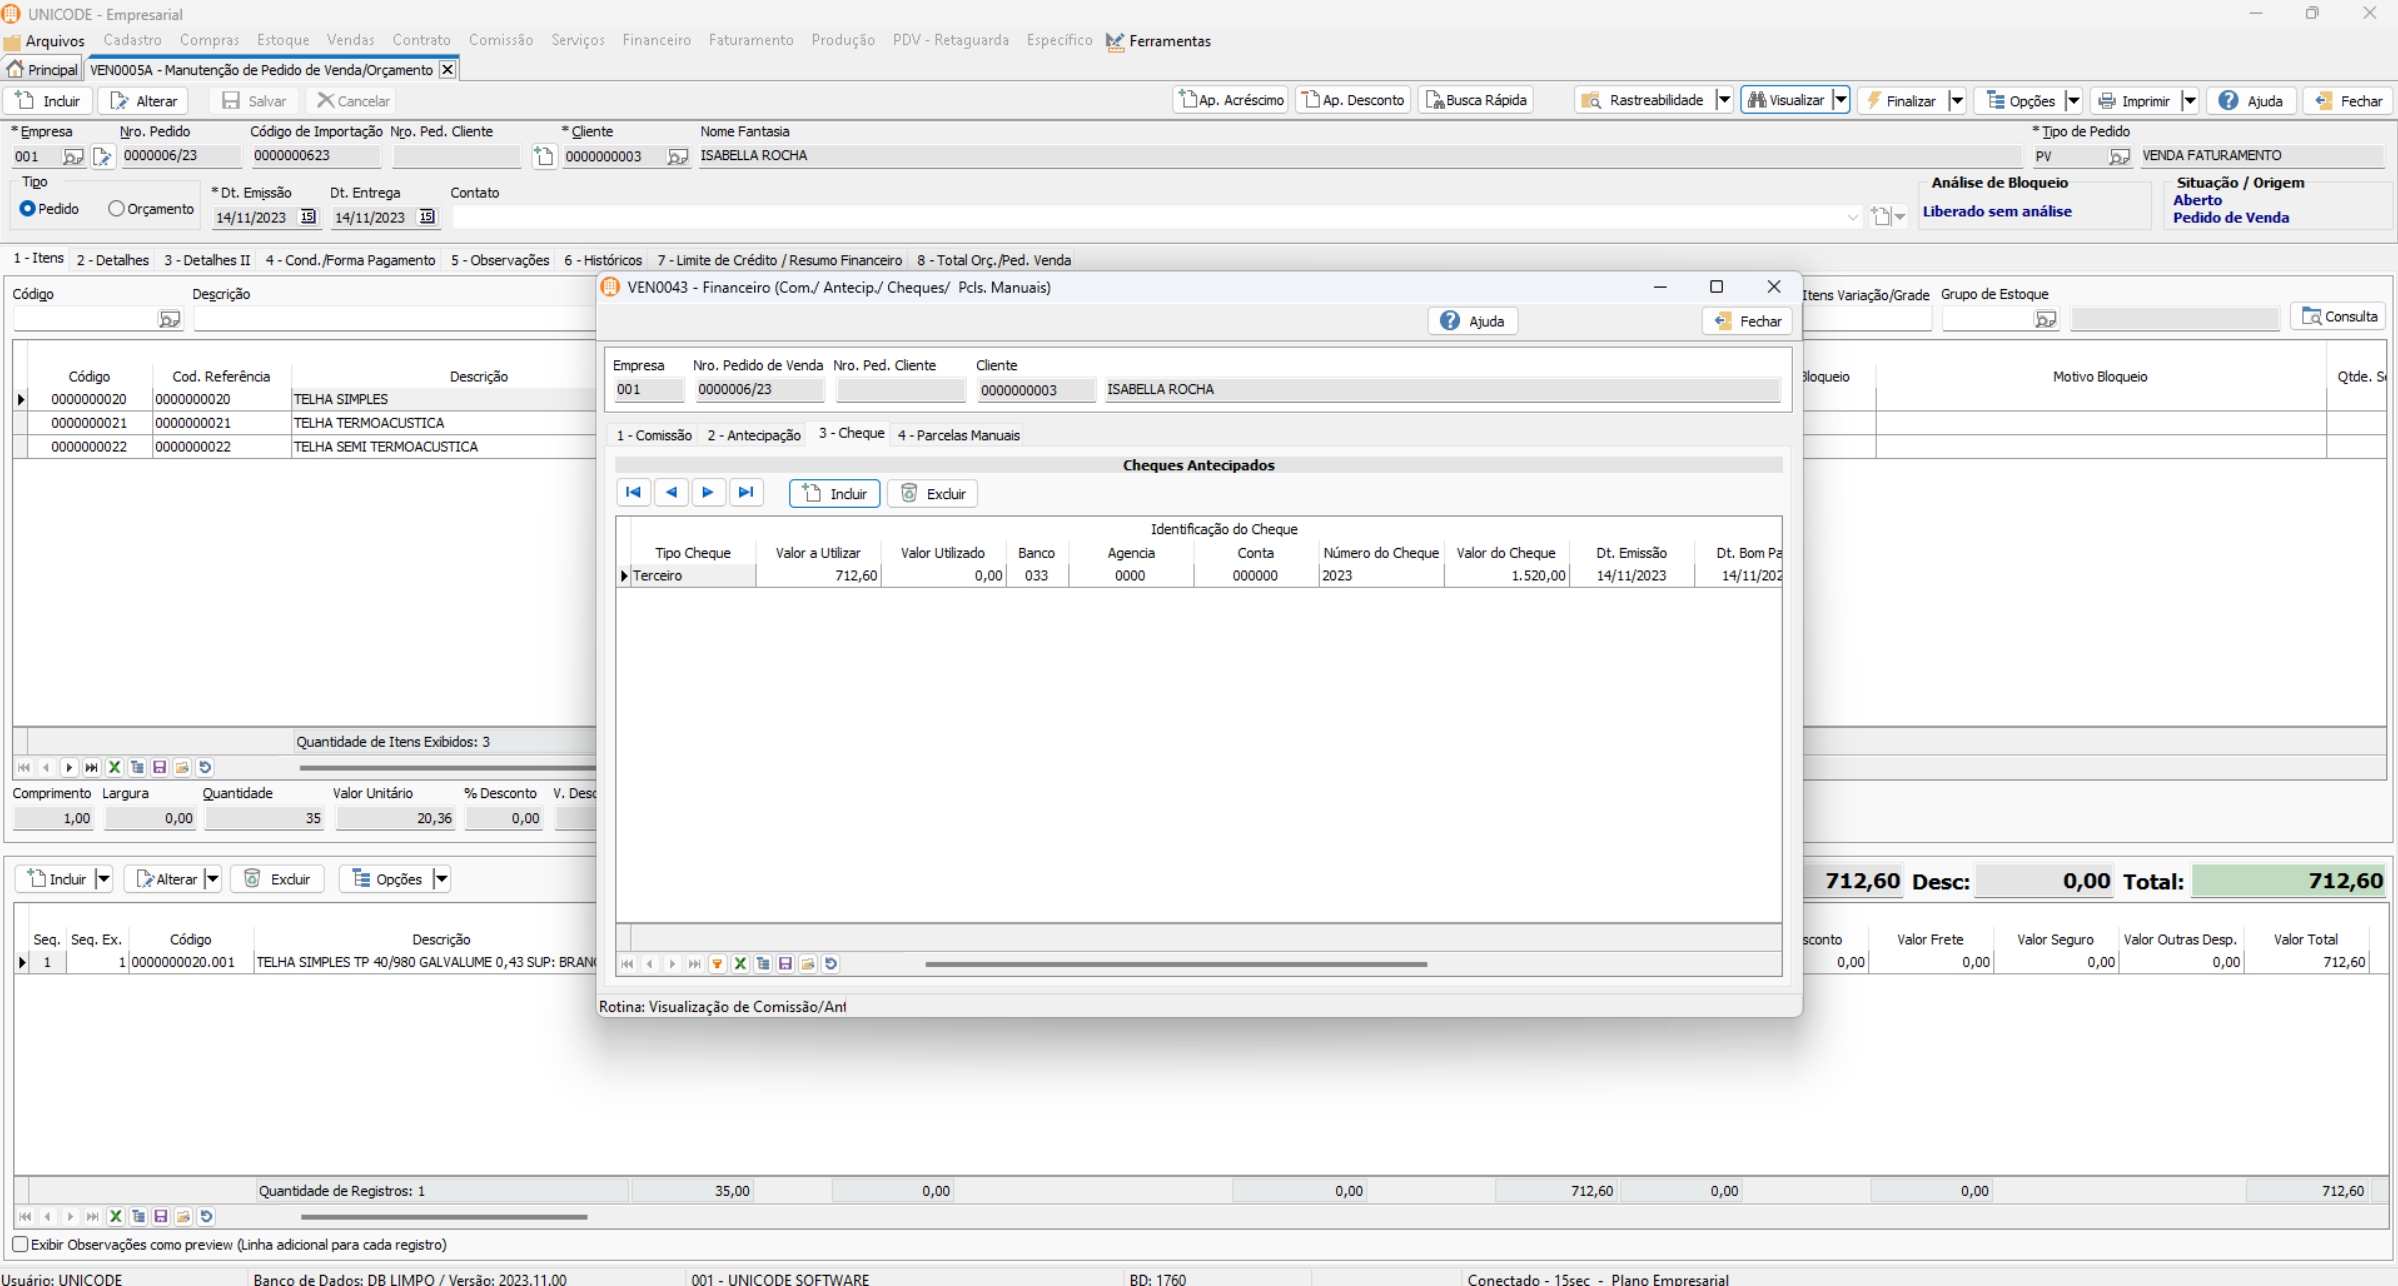Open Tipo de Pedido lookup icon
The width and height of the screenshot is (2398, 1286).
click(2118, 157)
